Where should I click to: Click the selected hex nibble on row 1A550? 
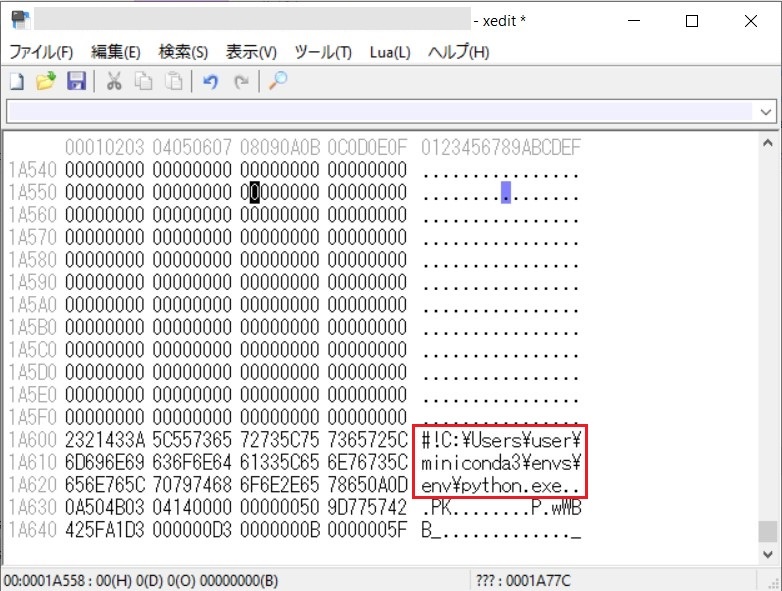[x=255, y=193]
